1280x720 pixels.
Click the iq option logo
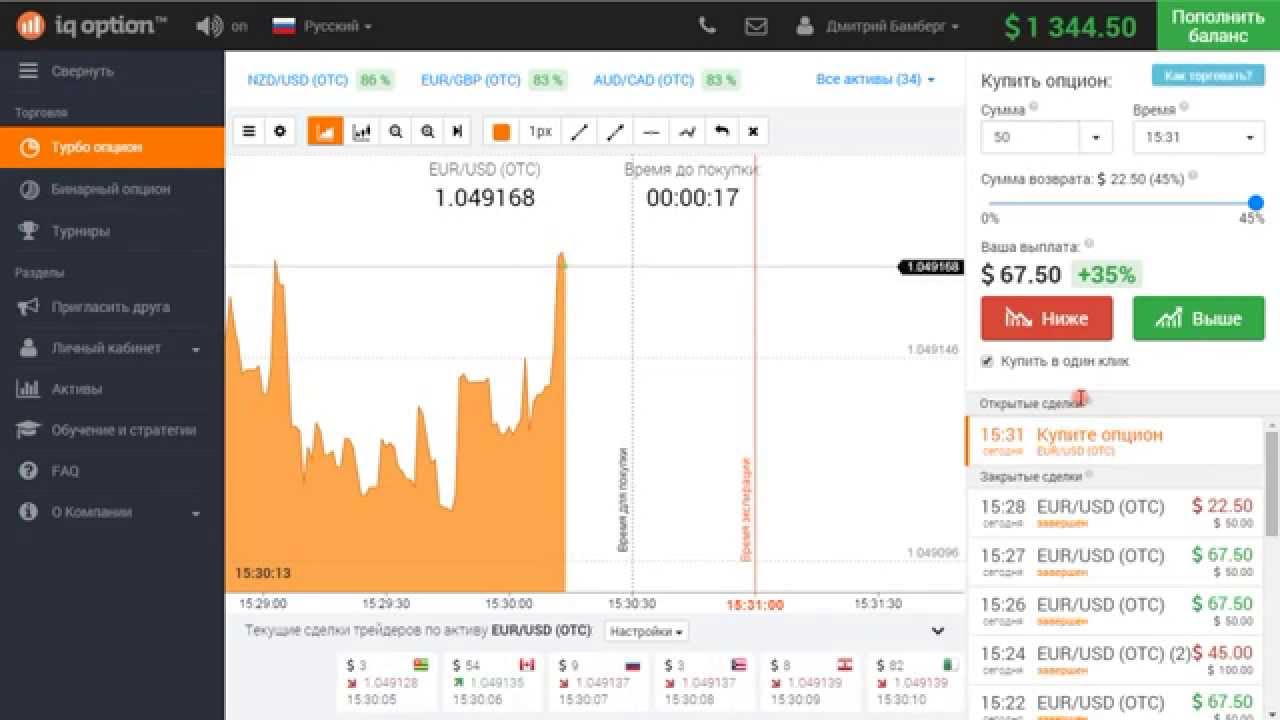(x=91, y=26)
